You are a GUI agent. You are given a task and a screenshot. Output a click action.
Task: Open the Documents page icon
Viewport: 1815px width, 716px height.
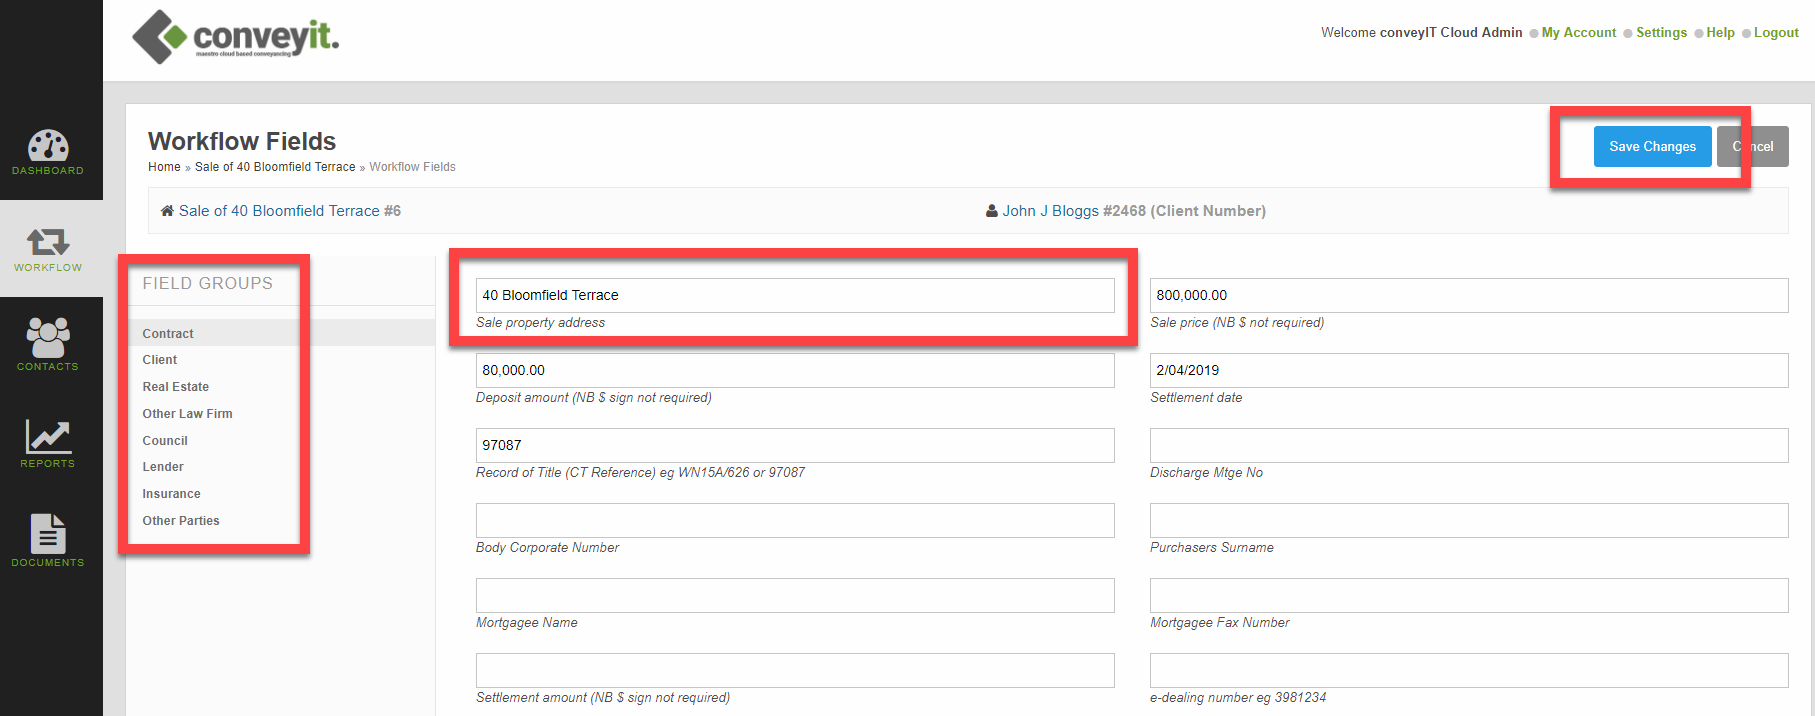(48, 534)
